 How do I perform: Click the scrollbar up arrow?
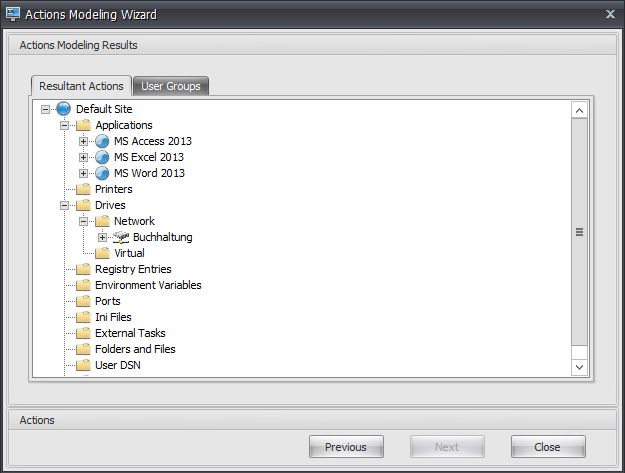(x=579, y=110)
